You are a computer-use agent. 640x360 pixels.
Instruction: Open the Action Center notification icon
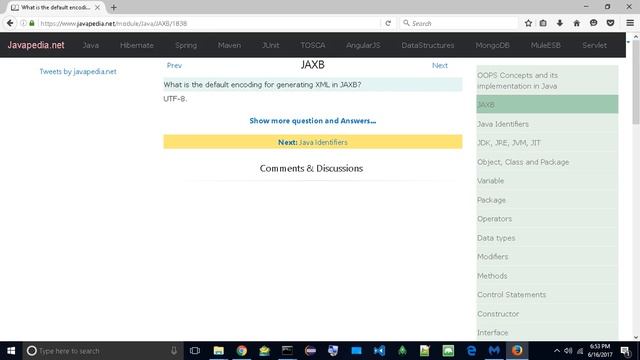(x=625, y=351)
